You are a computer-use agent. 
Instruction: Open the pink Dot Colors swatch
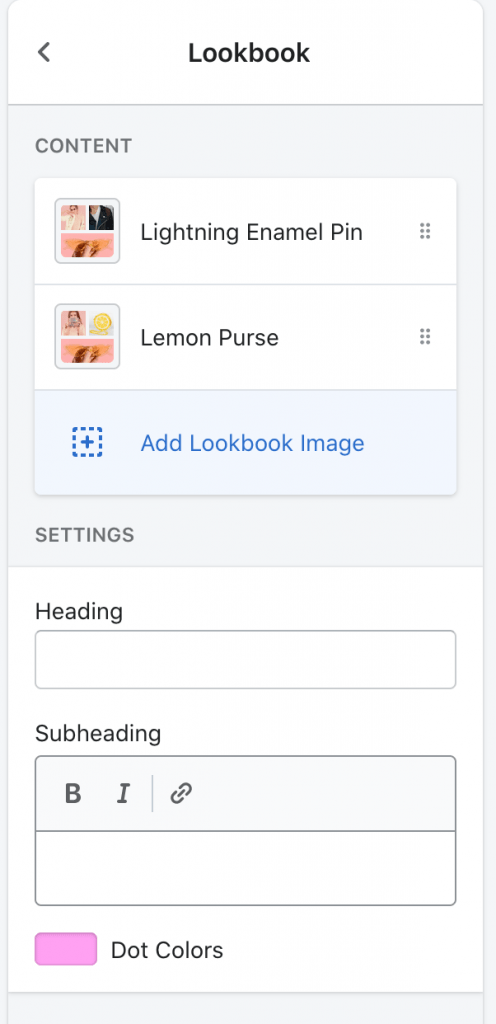(66, 949)
